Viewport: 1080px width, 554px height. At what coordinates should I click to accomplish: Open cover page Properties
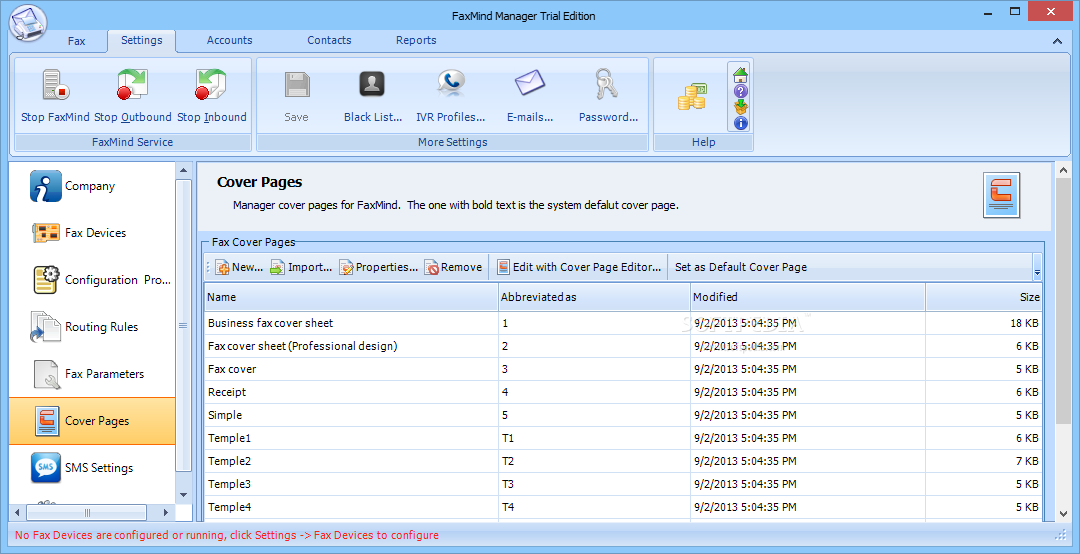click(378, 267)
